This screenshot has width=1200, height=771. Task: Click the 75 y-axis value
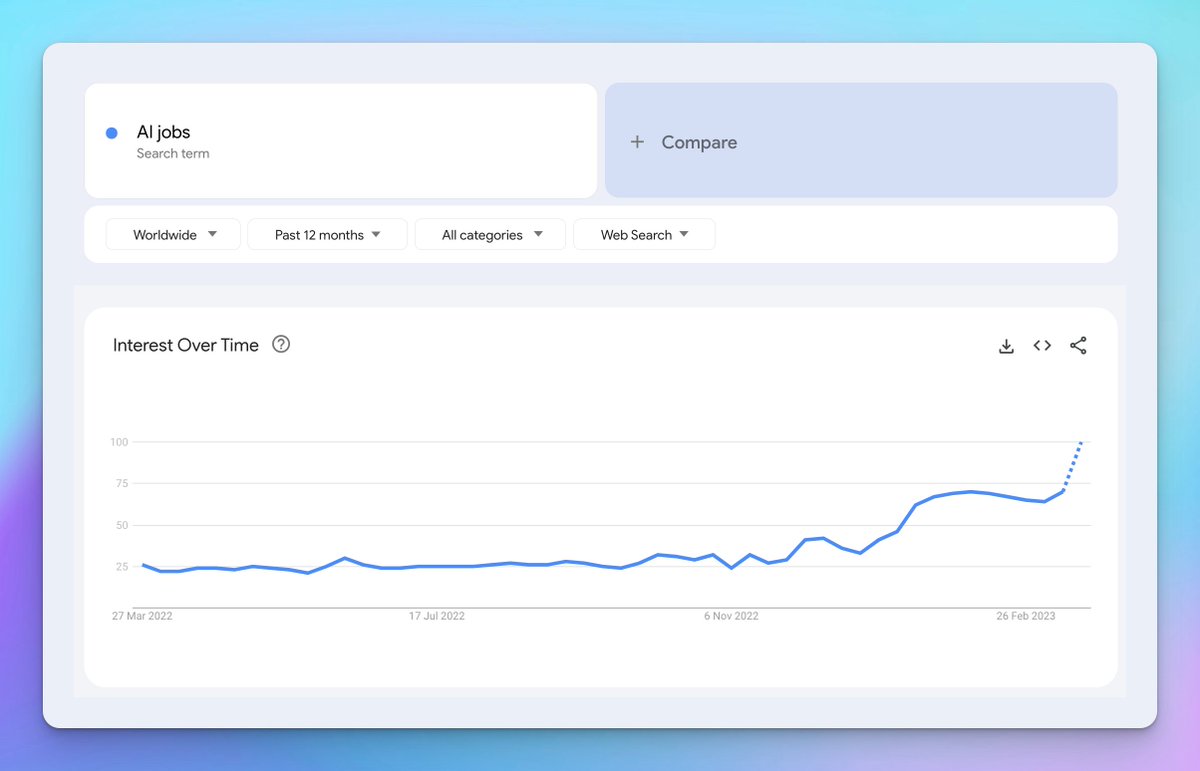[x=122, y=484]
